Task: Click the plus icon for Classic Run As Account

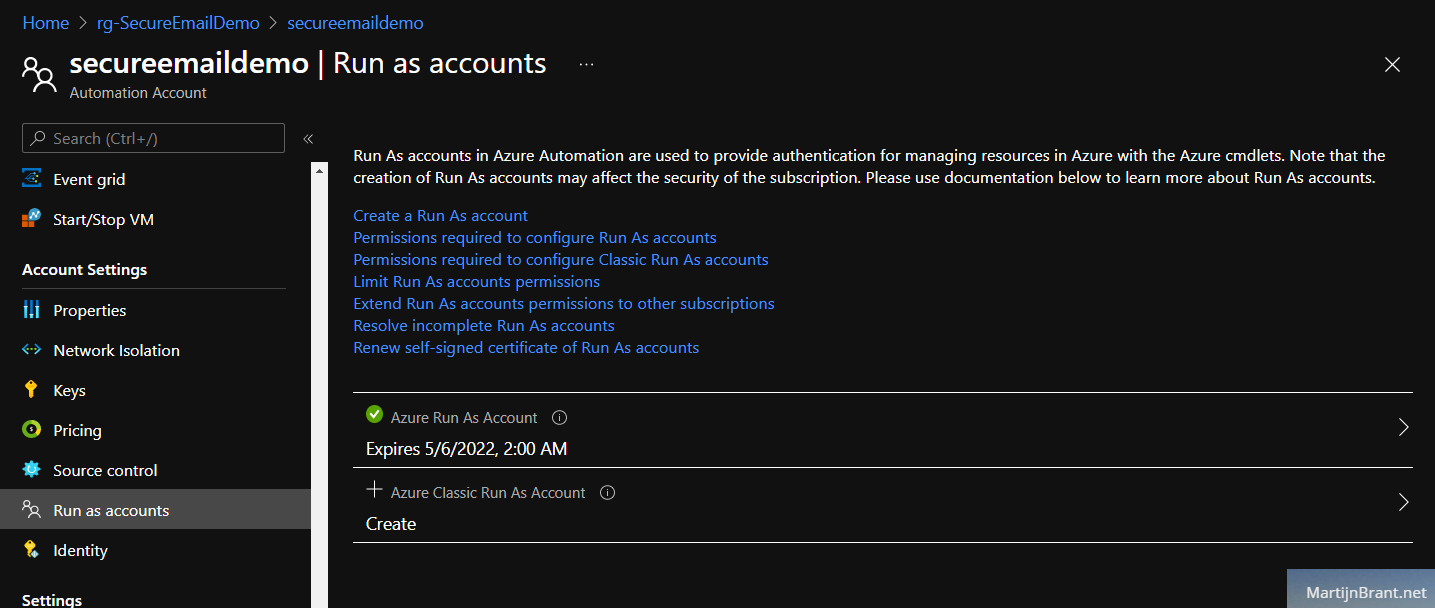Action: click(x=375, y=489)
